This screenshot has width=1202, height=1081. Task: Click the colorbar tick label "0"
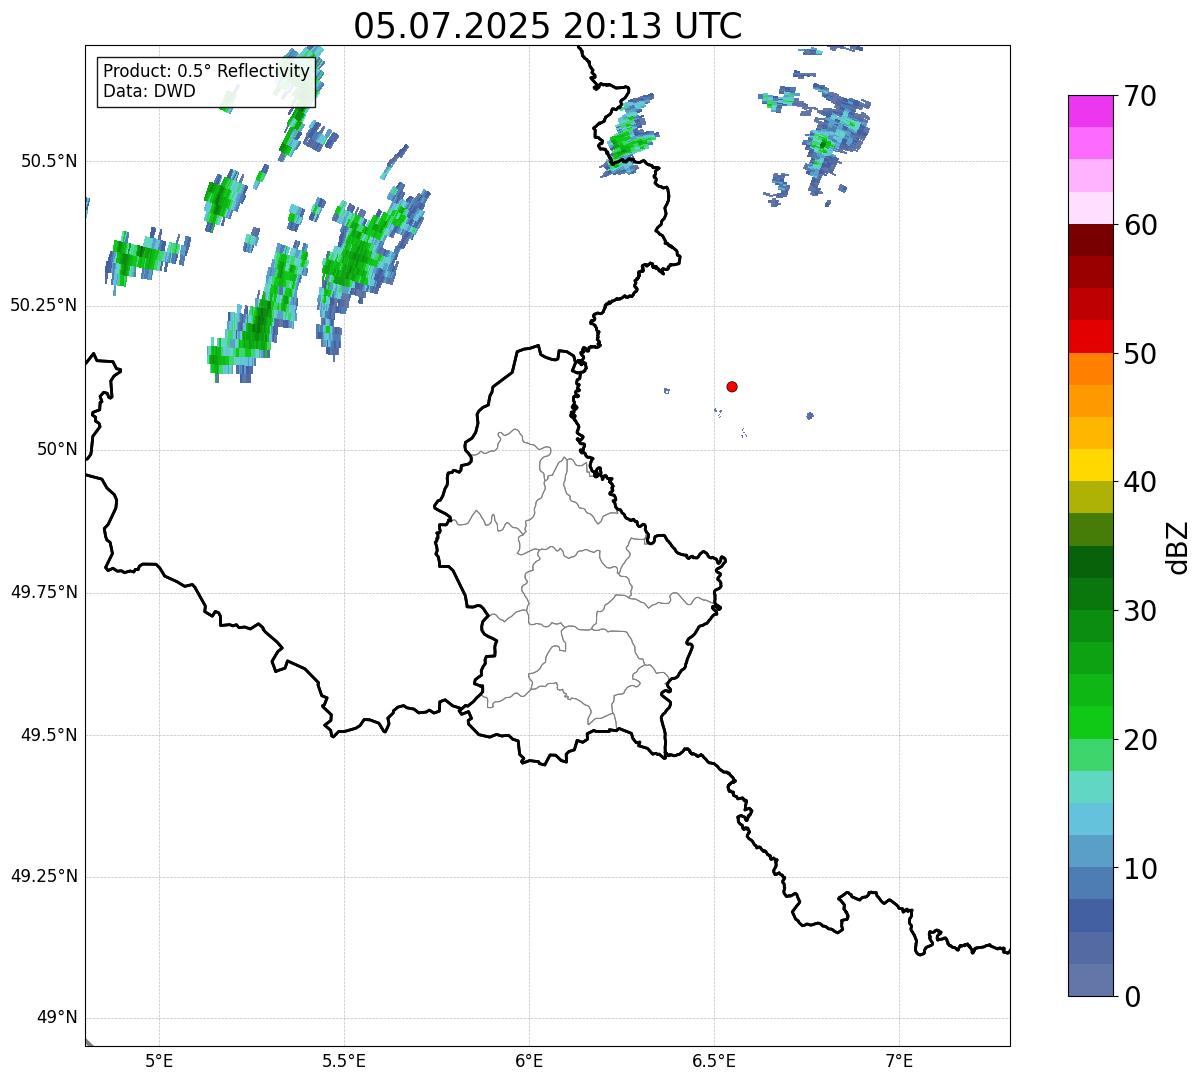coord(1132,997)
